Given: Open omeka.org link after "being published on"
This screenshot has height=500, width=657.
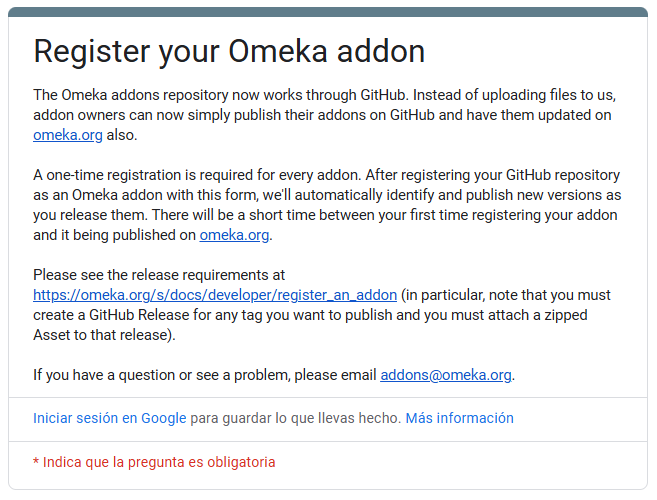Looking at the screenshot, I should tap(234, 235).
